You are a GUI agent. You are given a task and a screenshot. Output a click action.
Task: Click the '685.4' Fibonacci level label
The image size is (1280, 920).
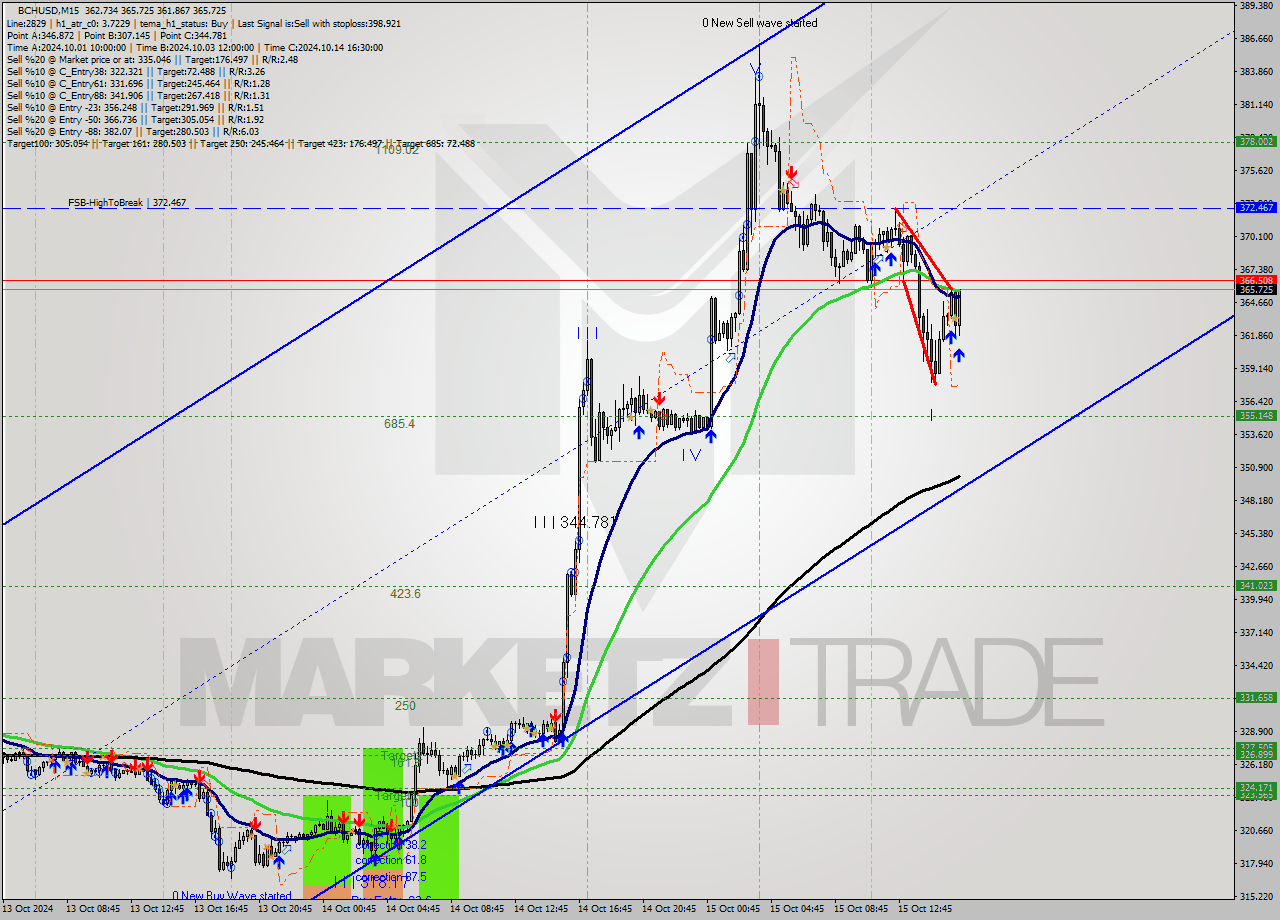tap(399, 424)
